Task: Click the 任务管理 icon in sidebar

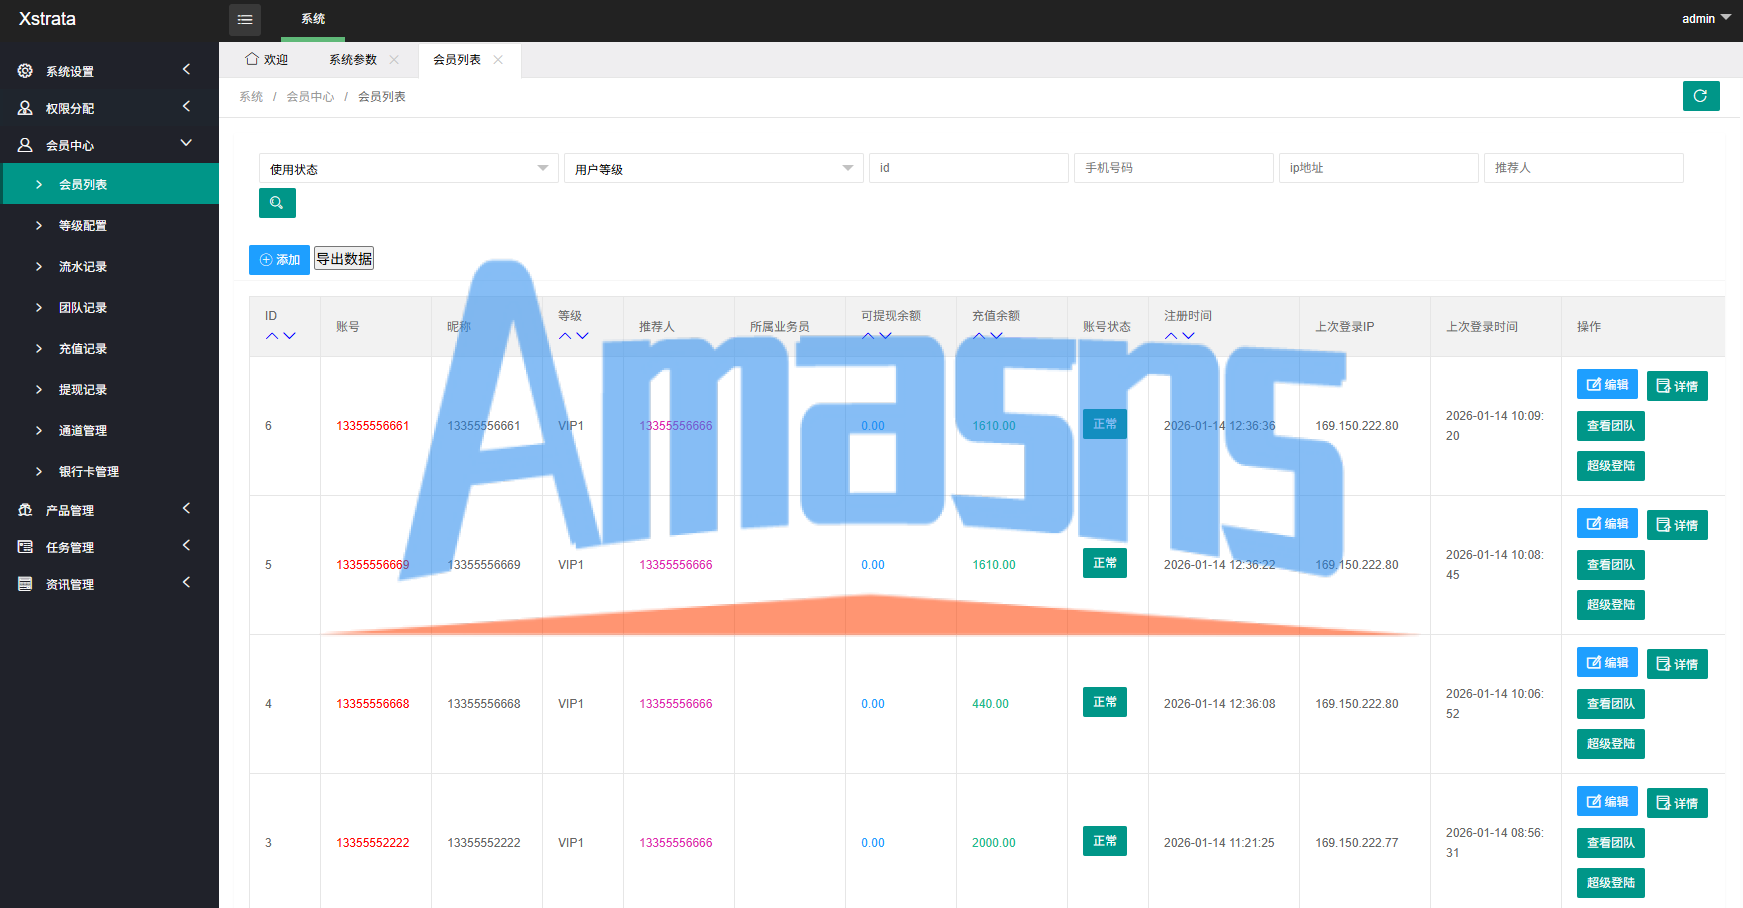Action: [x=25, y=547]
